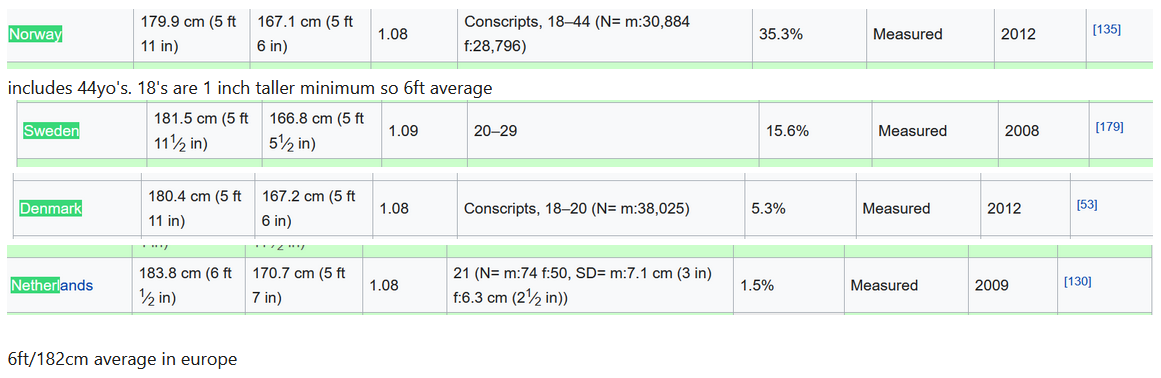Open the Netherlands country link
The height and width of the screenshot is (378, 1161).
(x=52, y=285)
